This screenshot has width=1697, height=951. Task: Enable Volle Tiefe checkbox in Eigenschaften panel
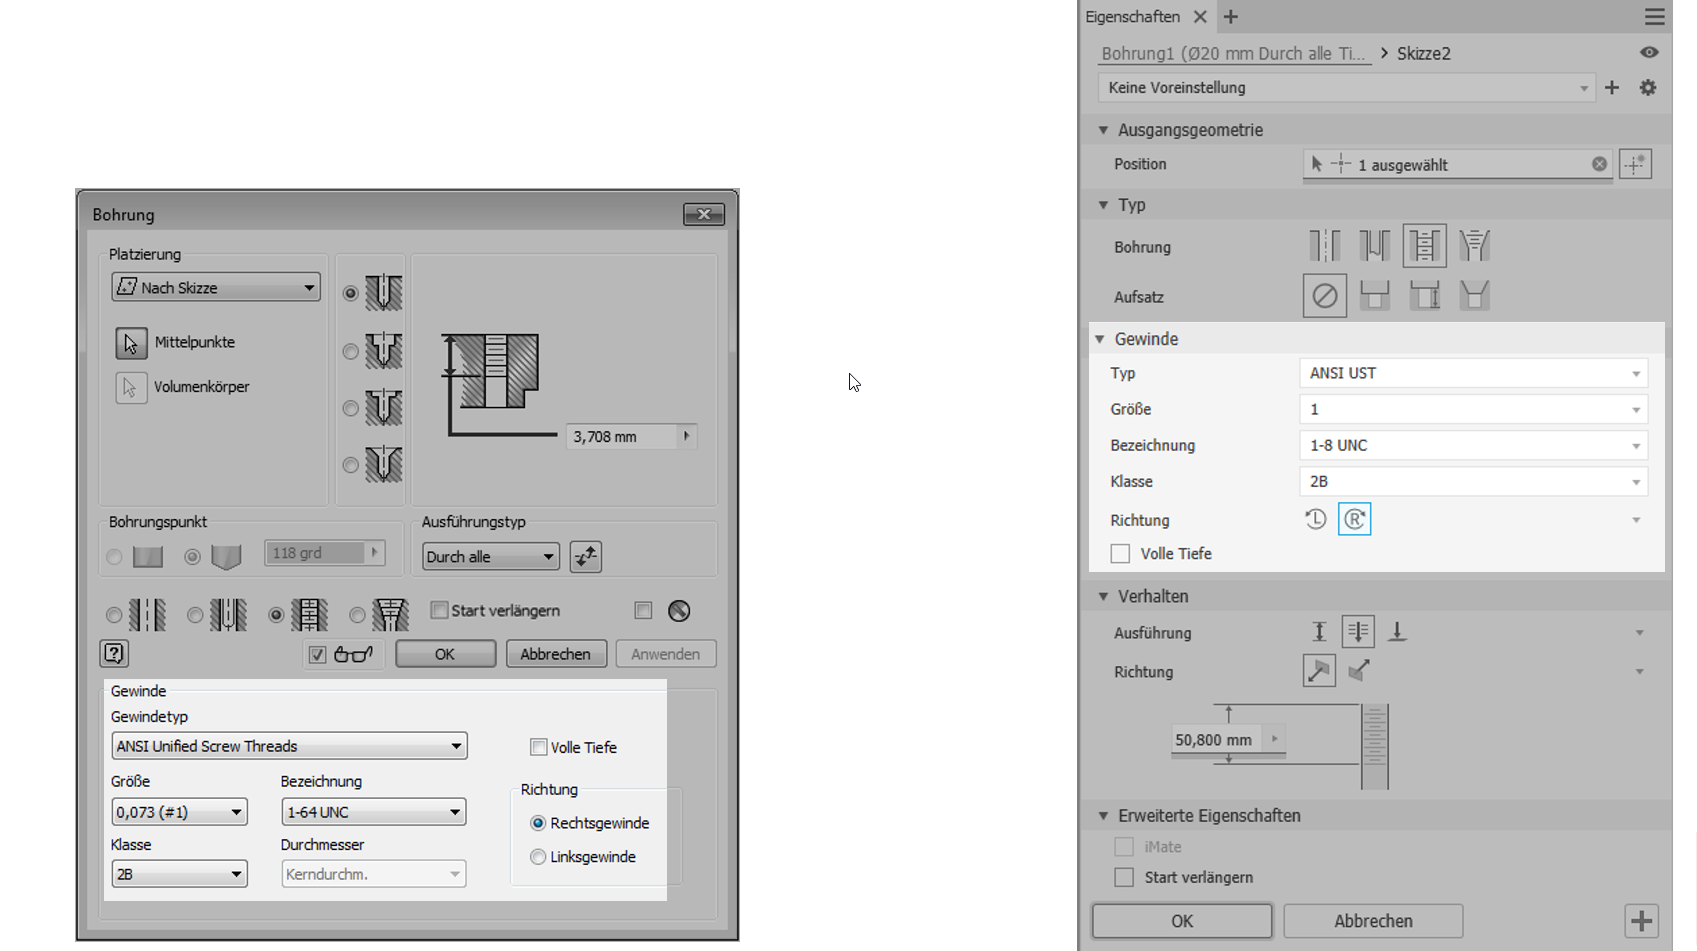(x=1120, y=553)
